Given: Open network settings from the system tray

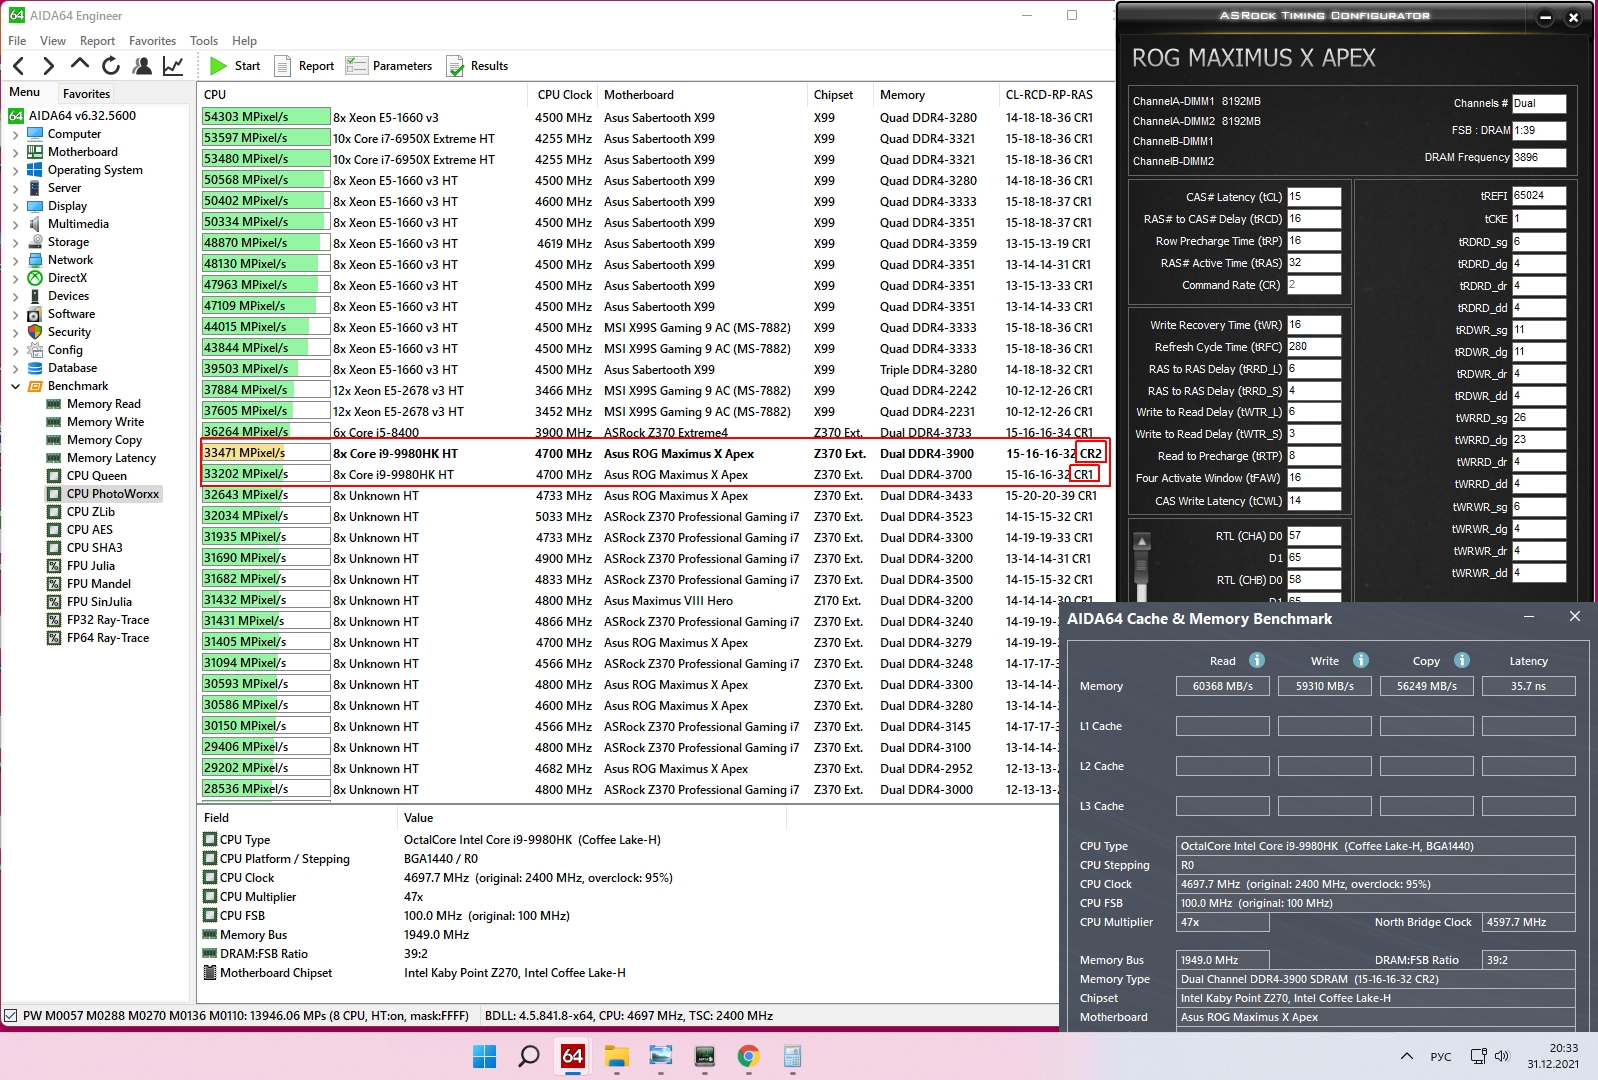Looking at the screenshot, I should click(x=1478, y=1056).
